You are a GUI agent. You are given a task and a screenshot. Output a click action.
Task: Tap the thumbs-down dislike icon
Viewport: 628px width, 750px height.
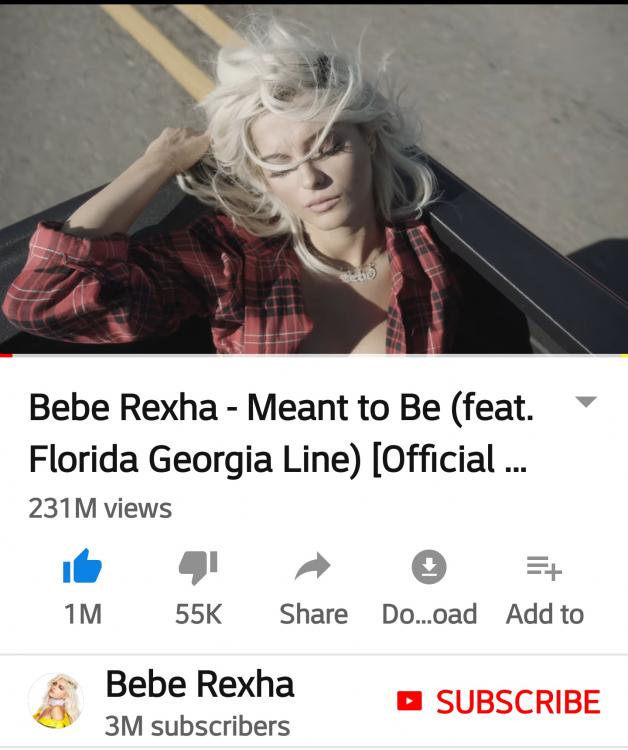198,567
